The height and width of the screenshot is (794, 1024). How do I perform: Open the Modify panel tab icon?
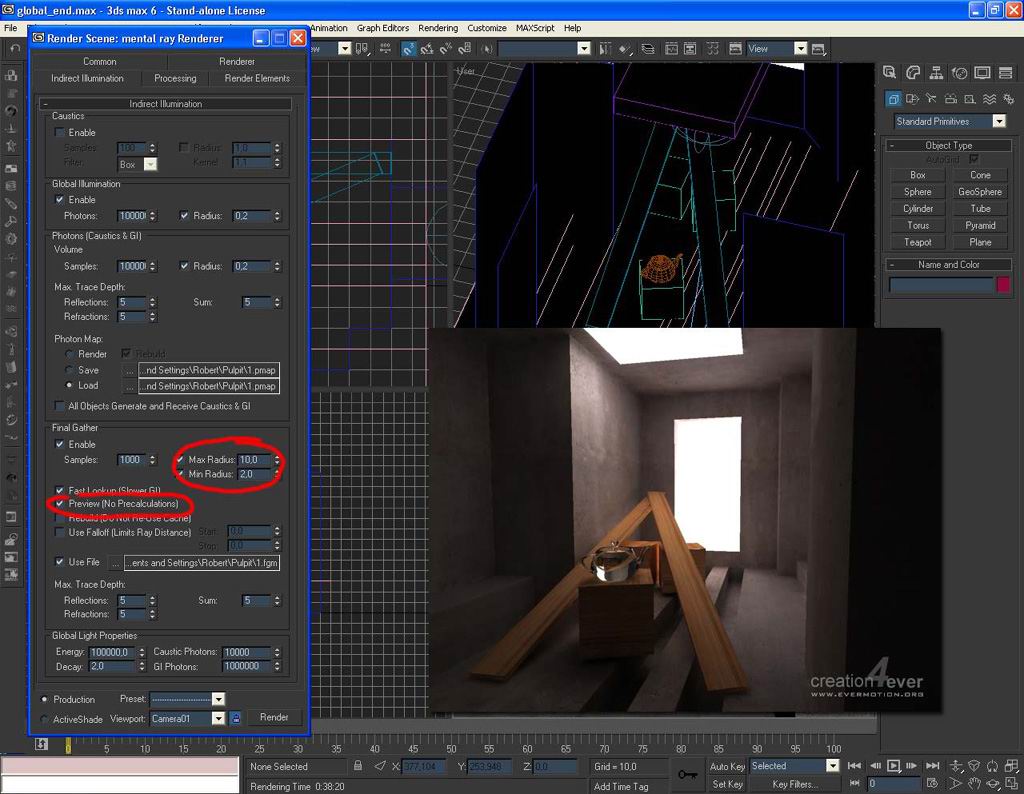[913, 73]
